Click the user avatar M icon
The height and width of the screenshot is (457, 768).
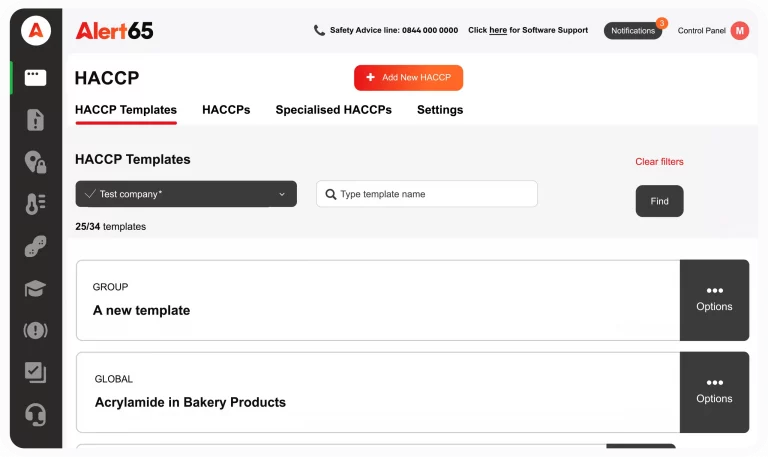(740, 31)
